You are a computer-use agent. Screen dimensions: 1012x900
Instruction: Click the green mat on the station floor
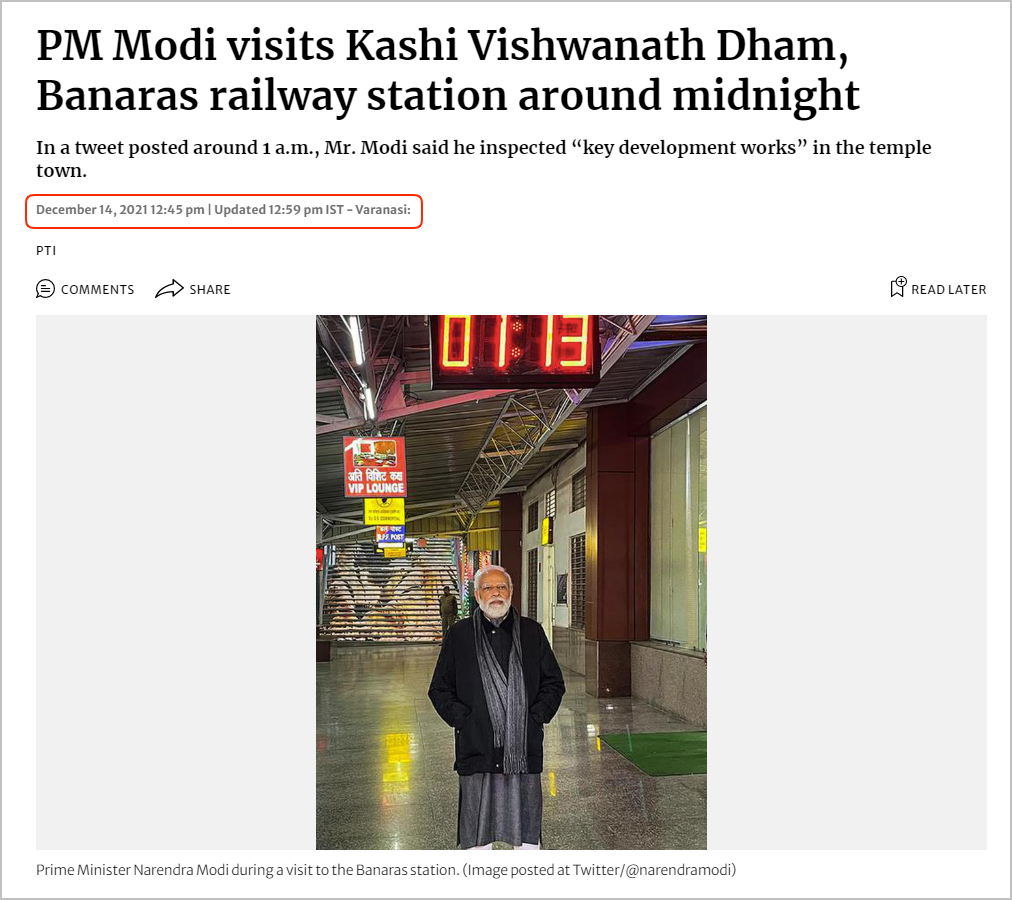tap(653, 752)
